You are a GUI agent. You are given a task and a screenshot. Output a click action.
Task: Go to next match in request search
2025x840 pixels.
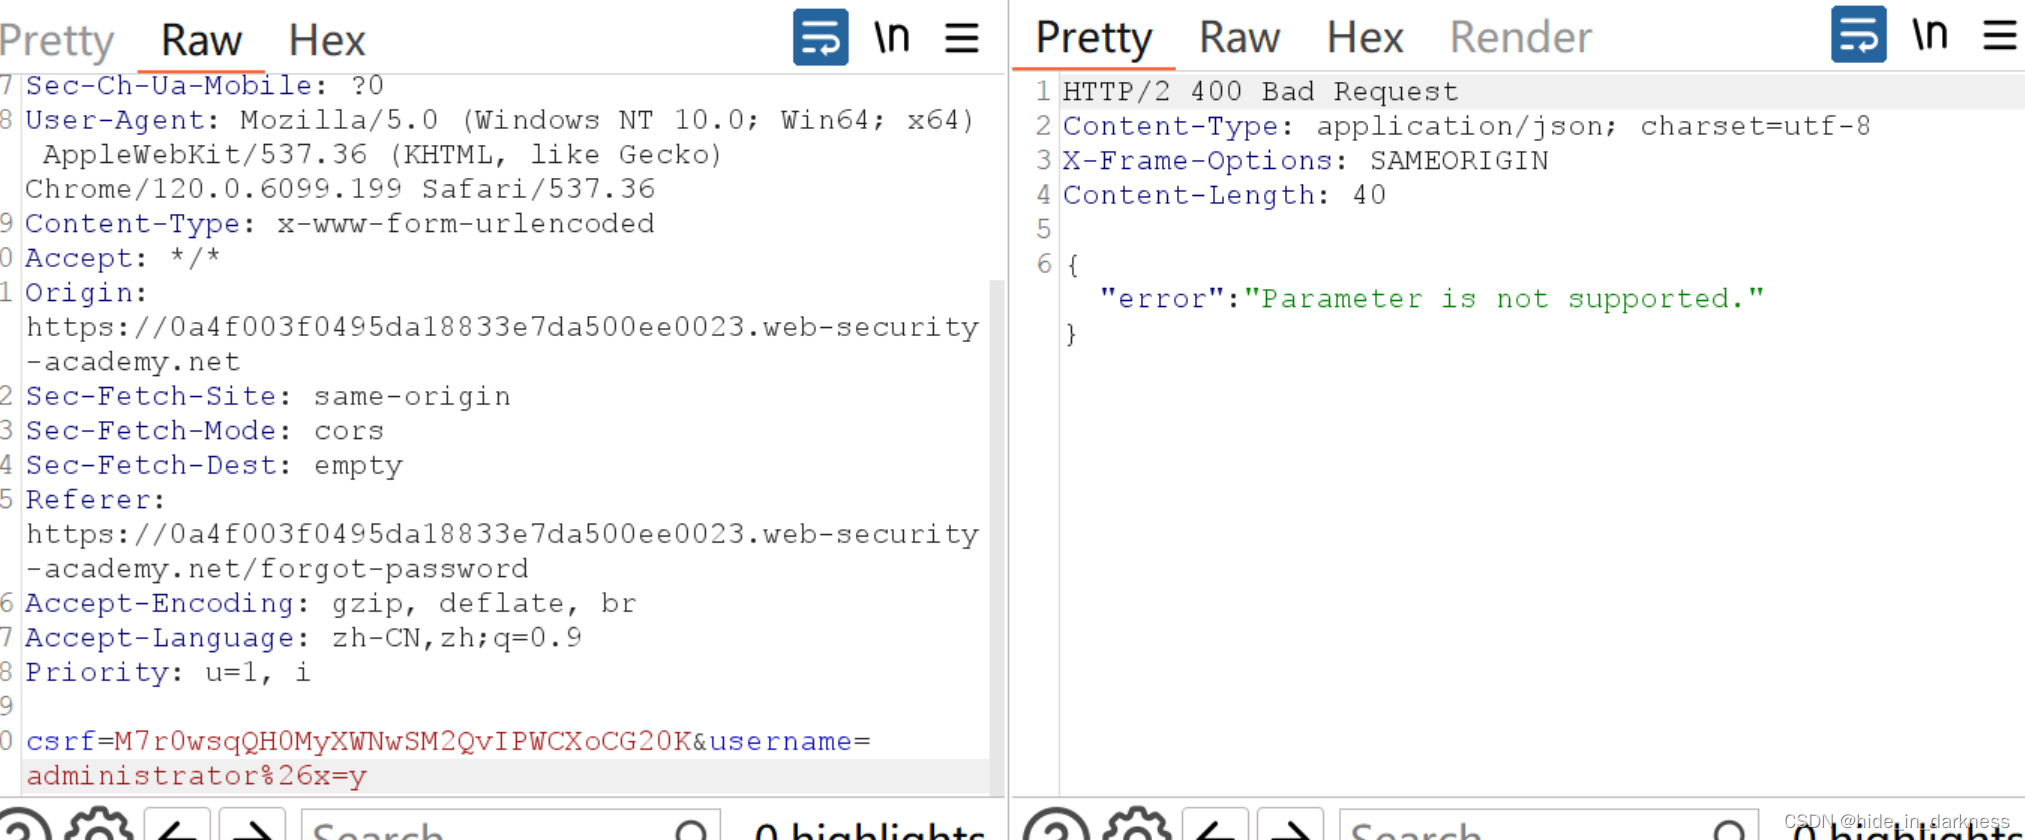(252, 825)
